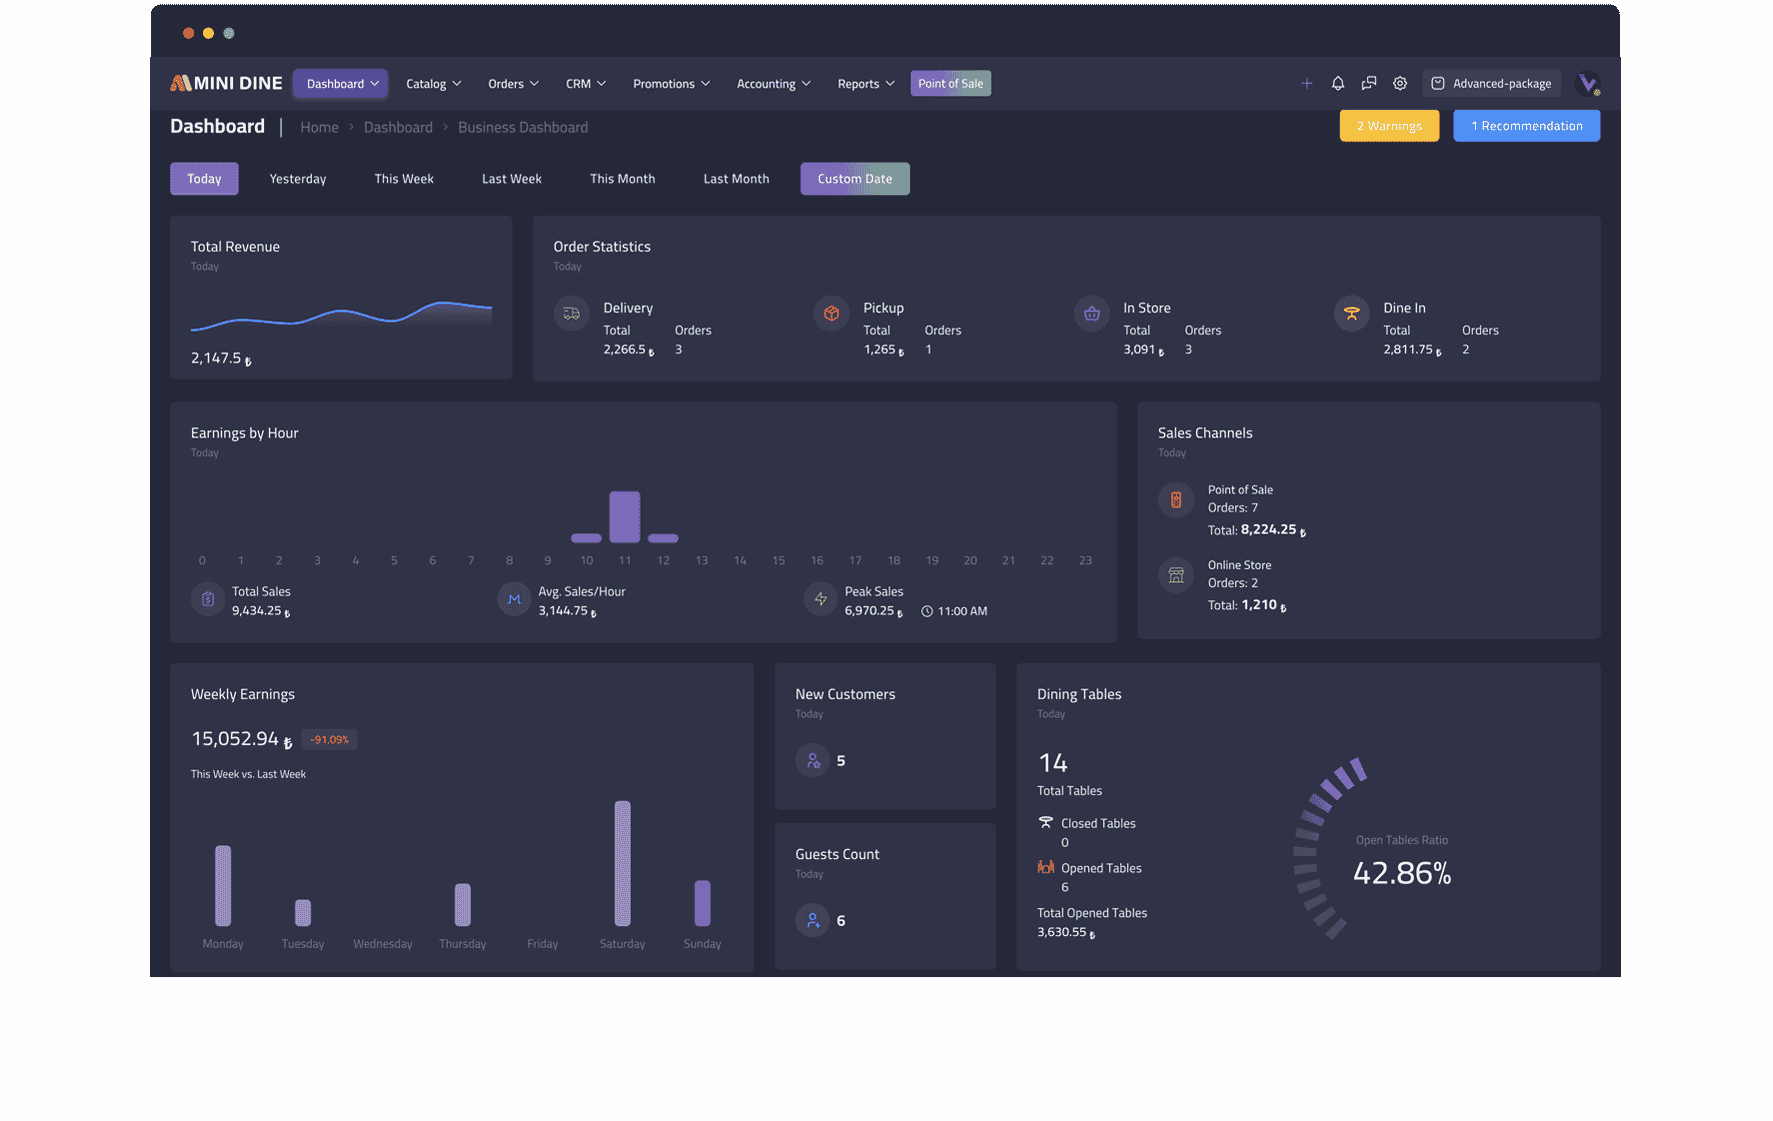Switch to This Week period
Image resolution: width=1773 pixels, height=1121 pixels.
pos(404,179)
